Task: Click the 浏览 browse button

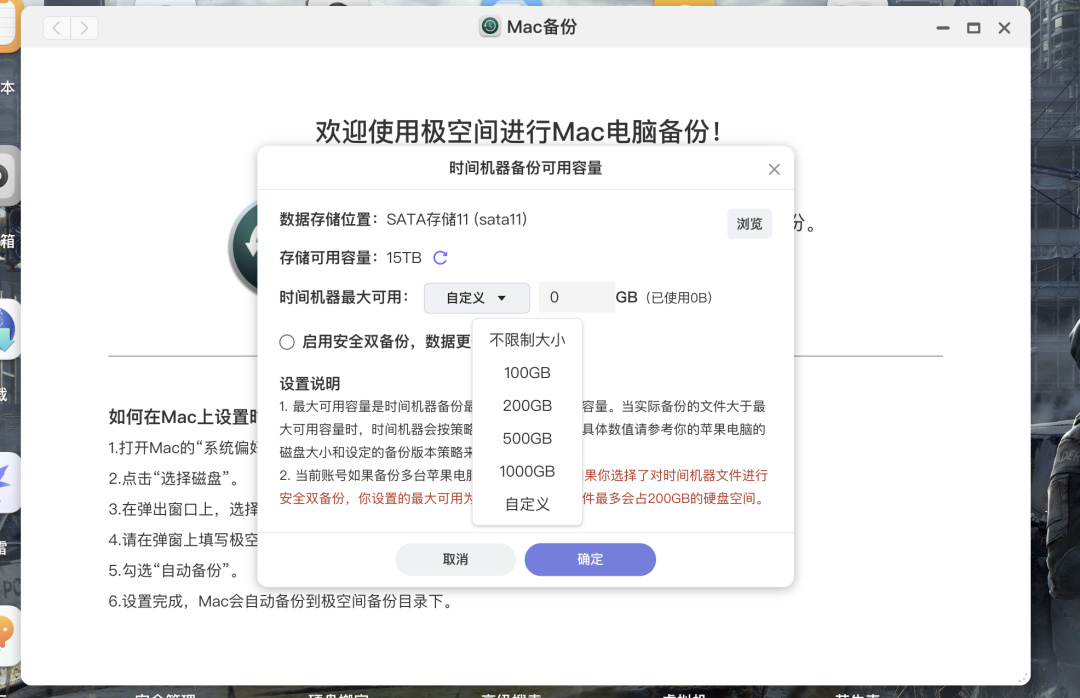Action: pyautogui.click(x=749, y=224)
